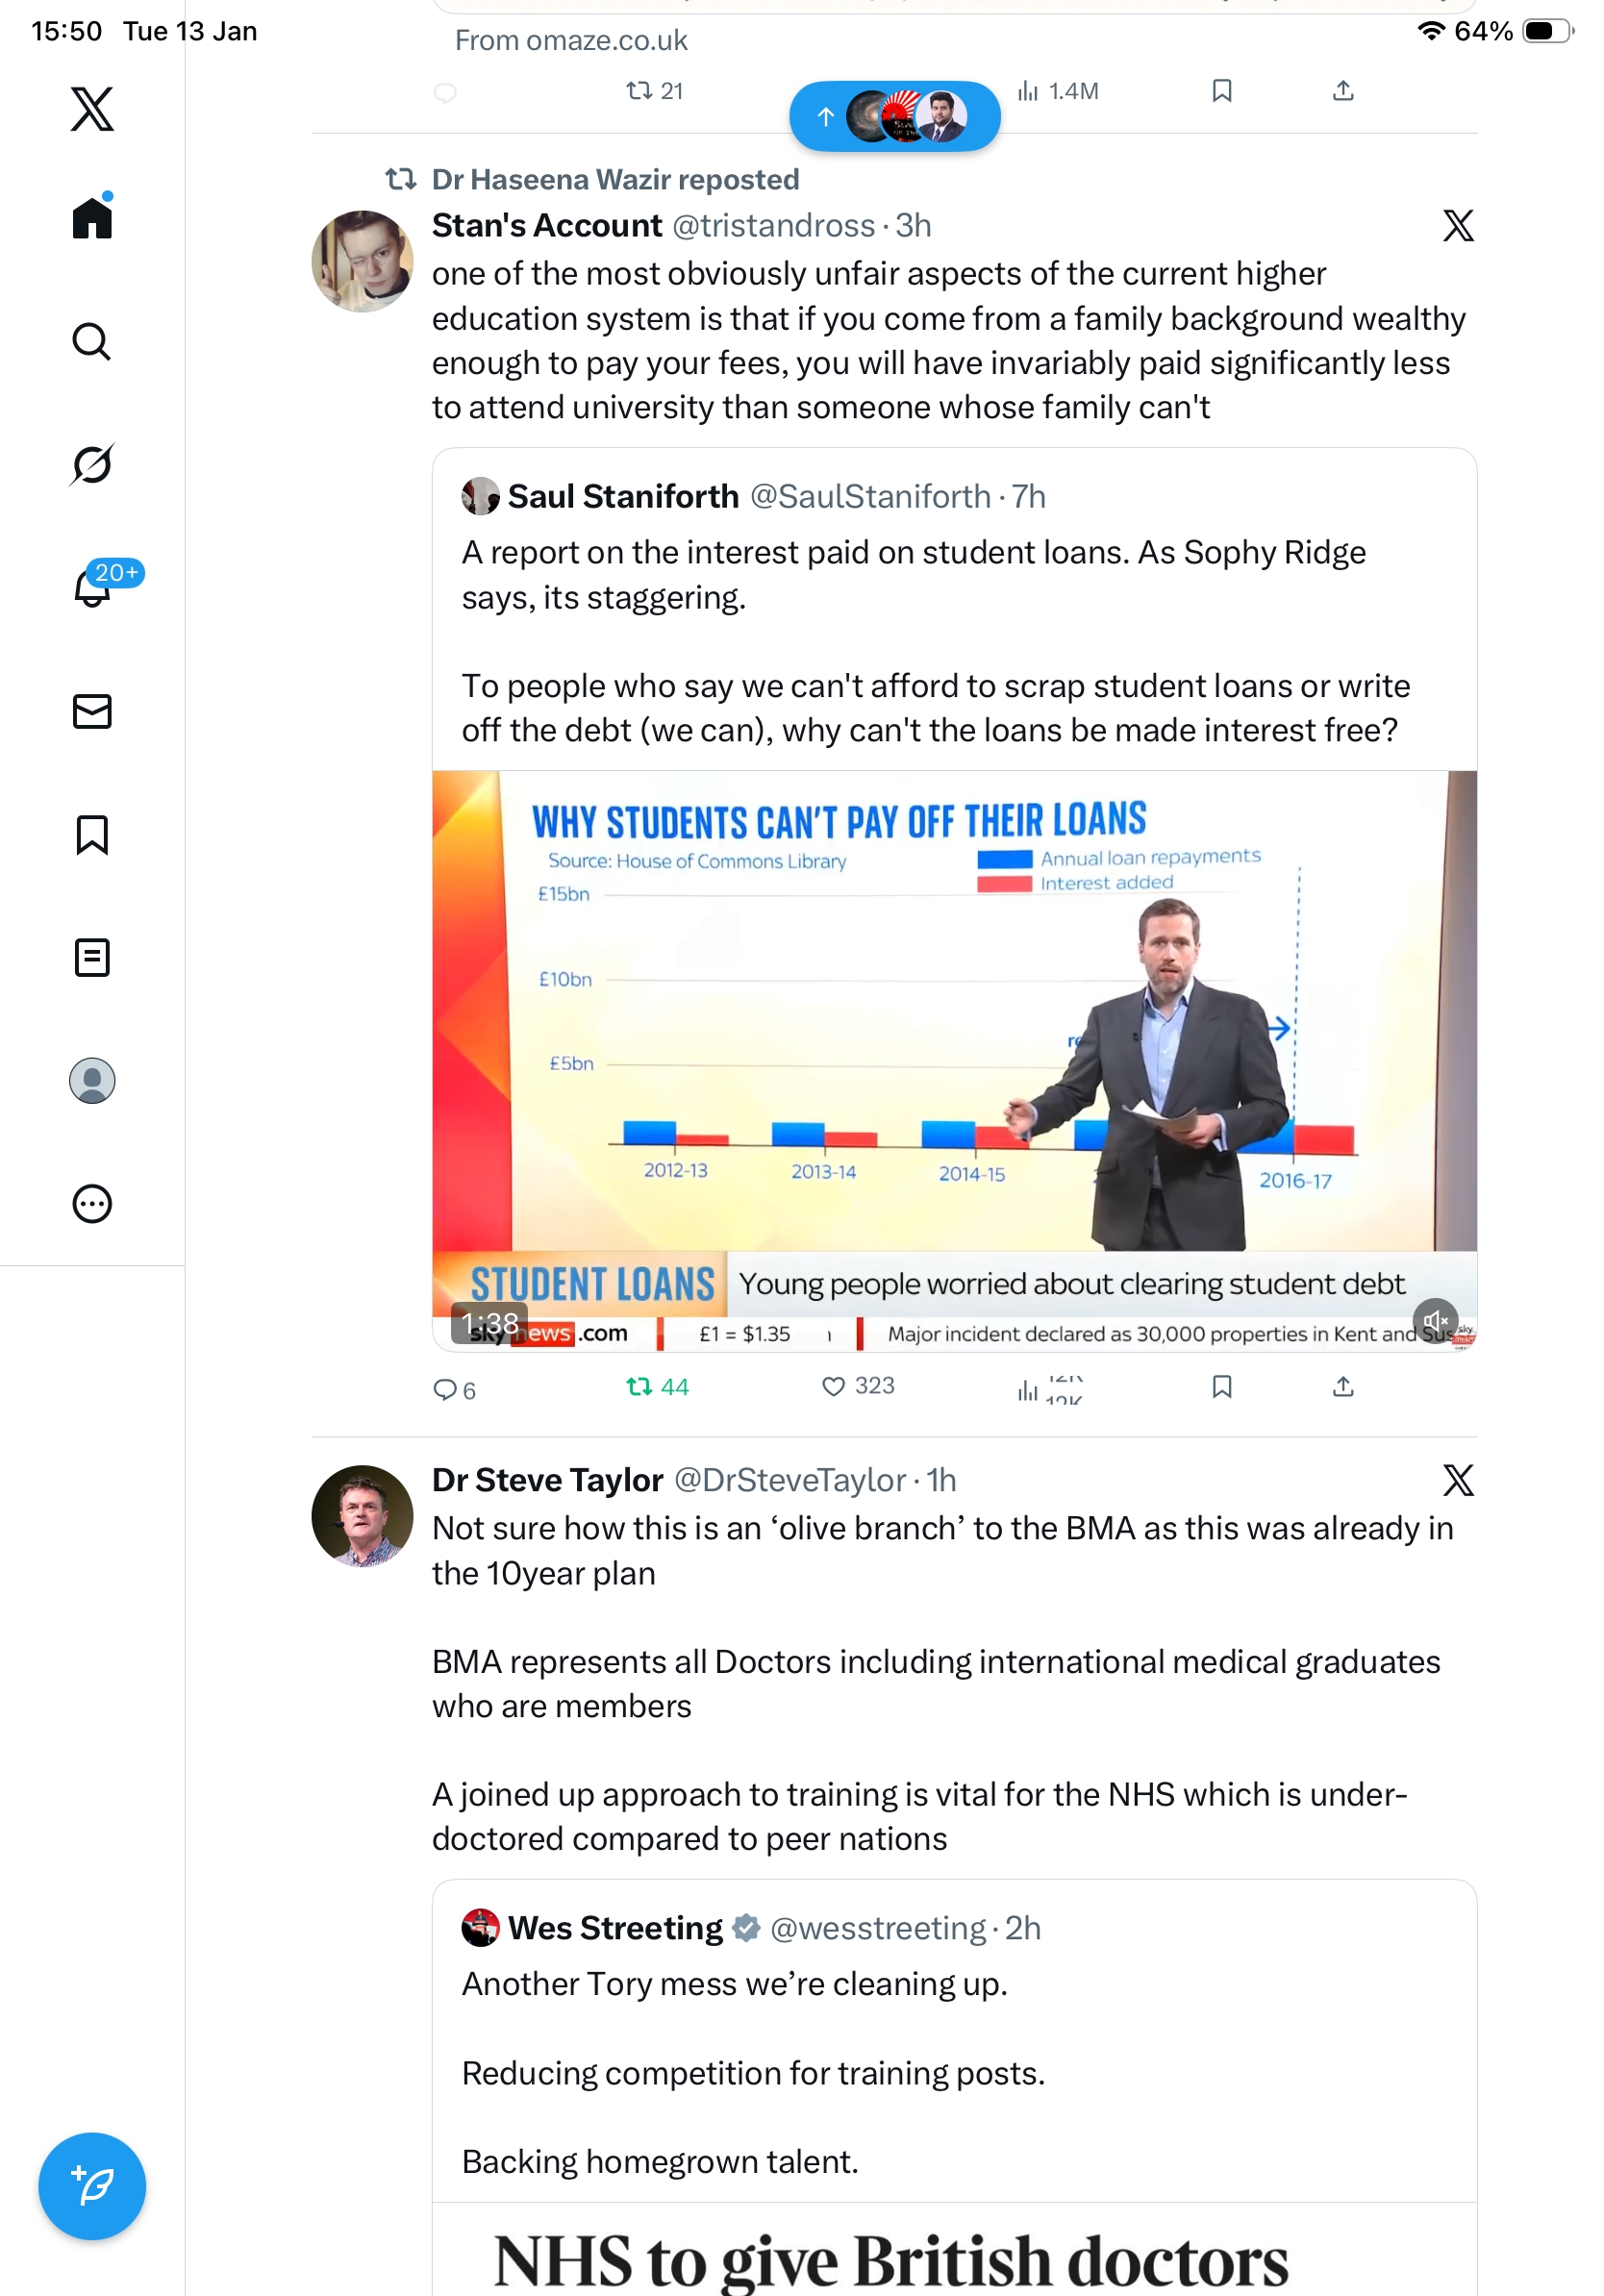Expand the More options circle menu
1604x2296 pixels.
tap(92, 1204)
